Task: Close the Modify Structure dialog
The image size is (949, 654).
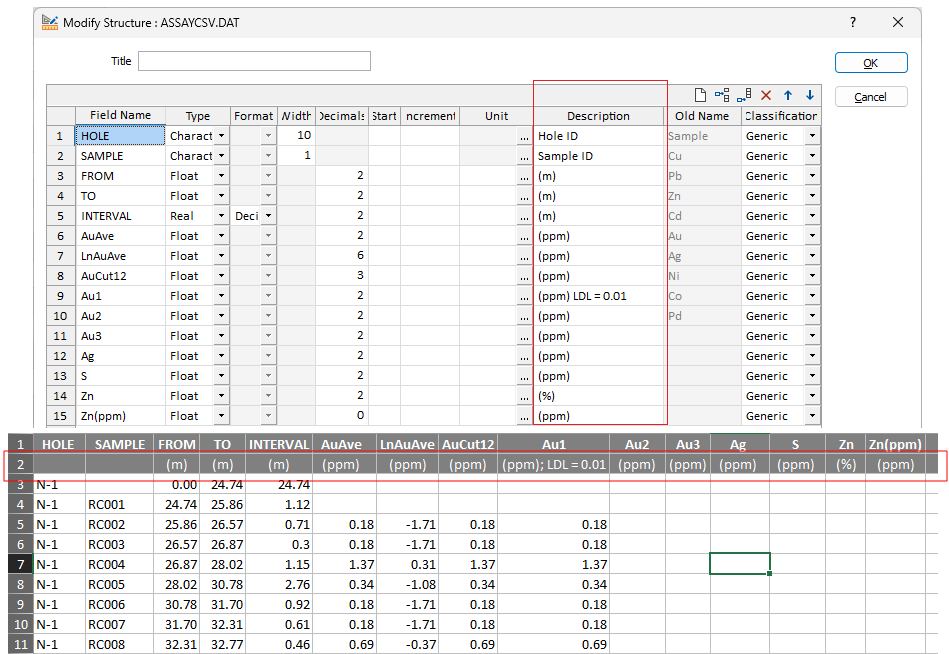Action: [x=898, y=22]
